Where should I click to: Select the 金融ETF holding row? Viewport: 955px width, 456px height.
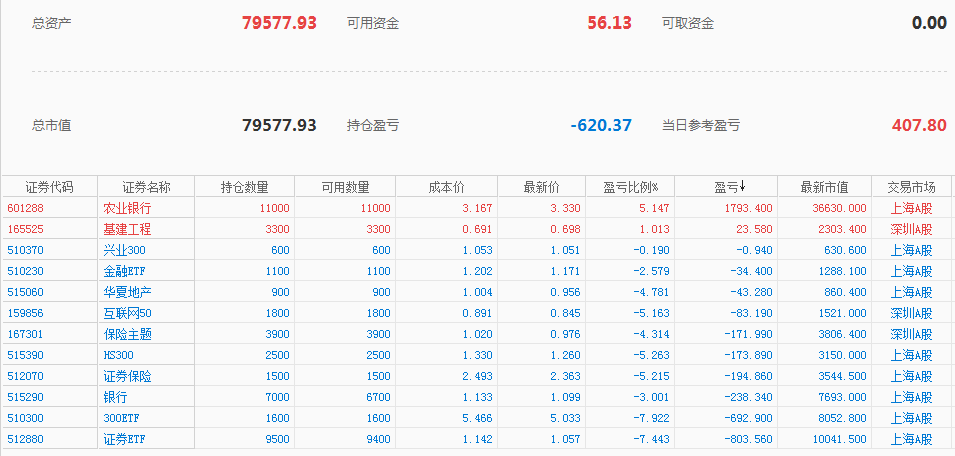click(x=476, y=272)
